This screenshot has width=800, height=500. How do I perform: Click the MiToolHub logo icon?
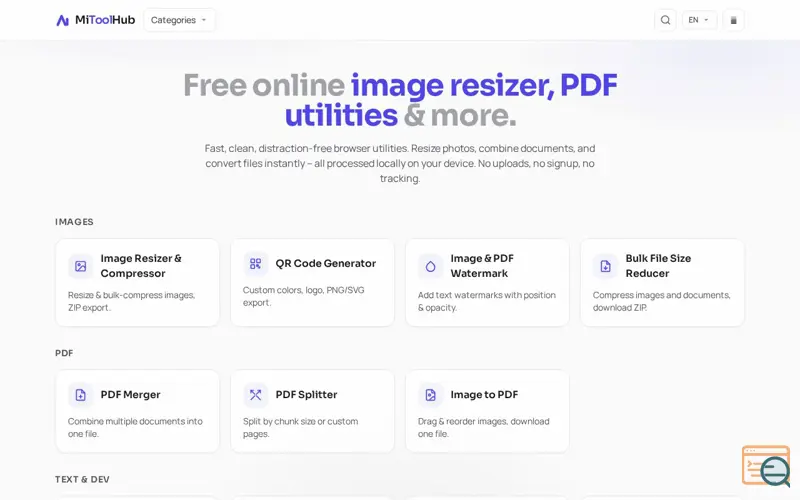pyautogui.click(x=62, y=20)
